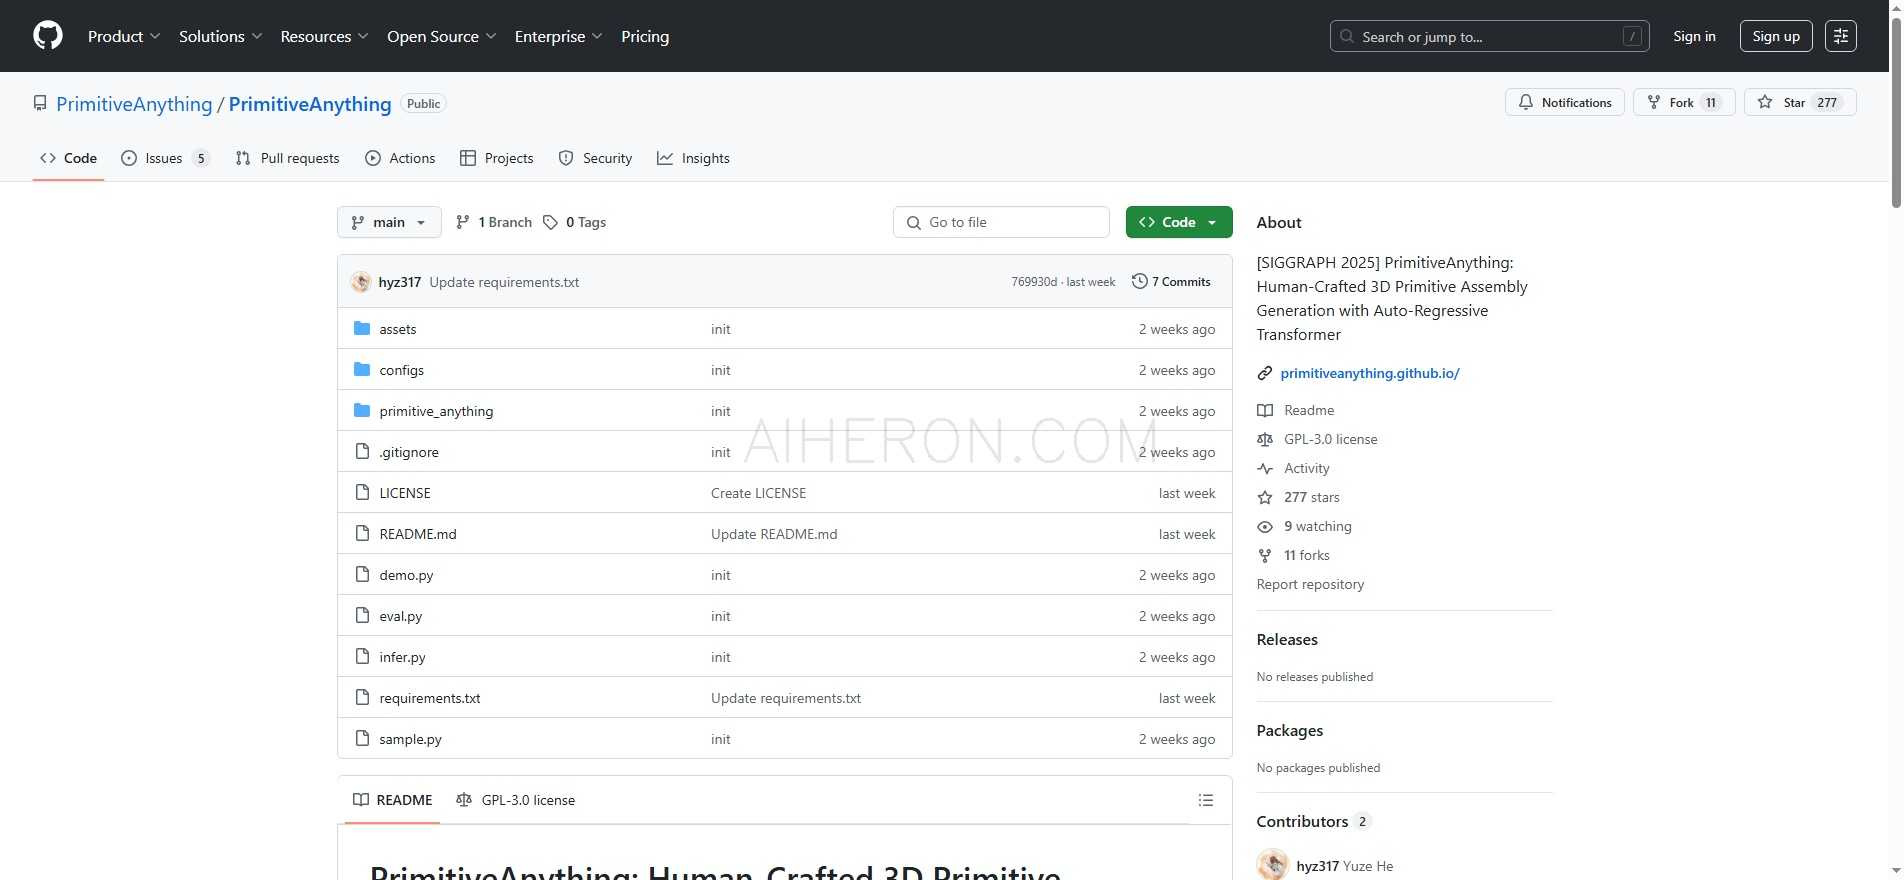Click the slash shortcut icon in search box
Viewport: 1904px width, 880px height.
[1632, 36]
